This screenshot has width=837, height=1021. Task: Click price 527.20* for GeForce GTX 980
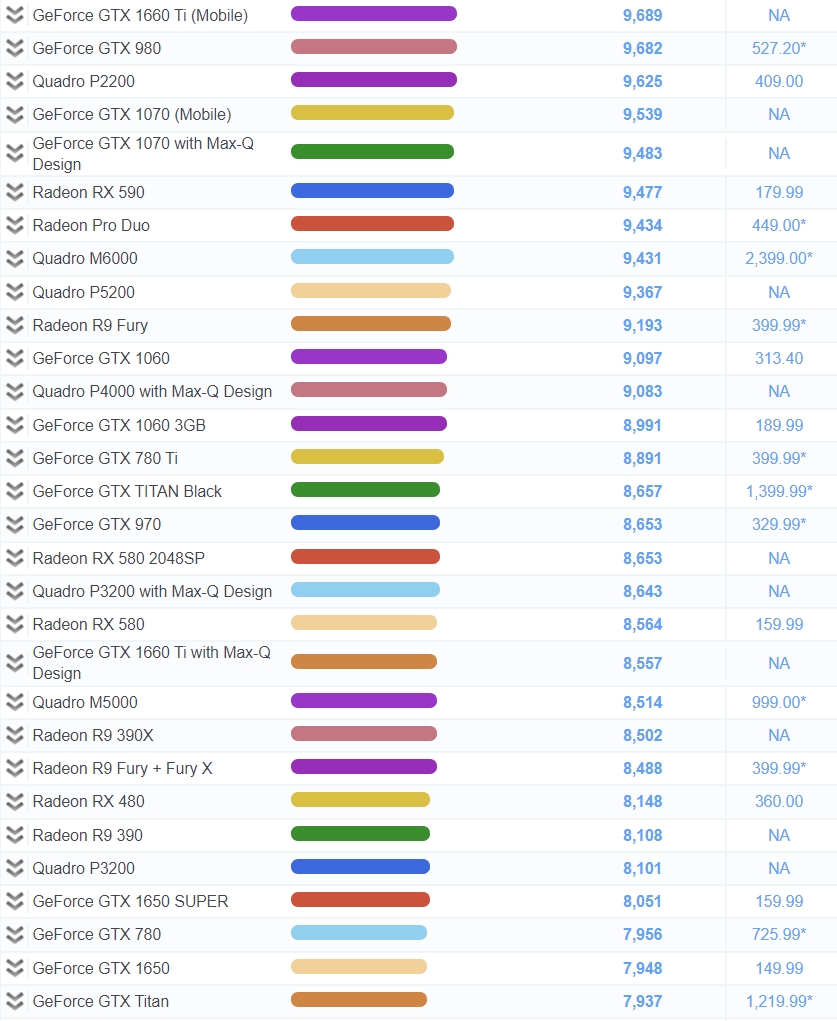(779, 48)
